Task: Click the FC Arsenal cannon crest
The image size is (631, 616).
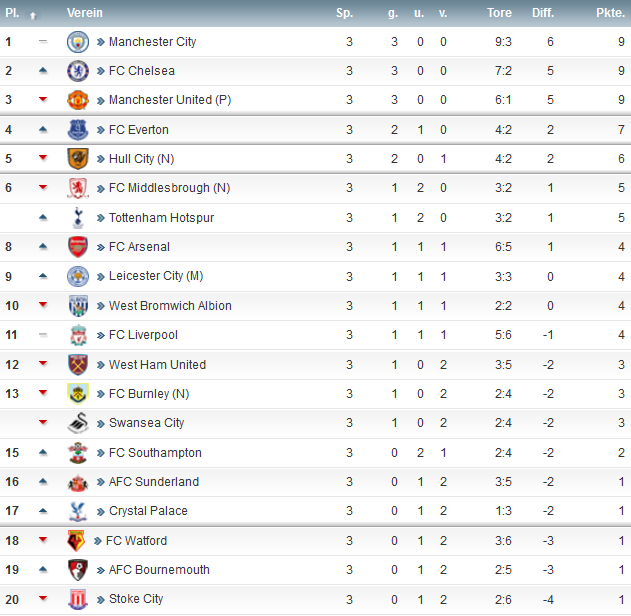Action: (x=78, y=247)
